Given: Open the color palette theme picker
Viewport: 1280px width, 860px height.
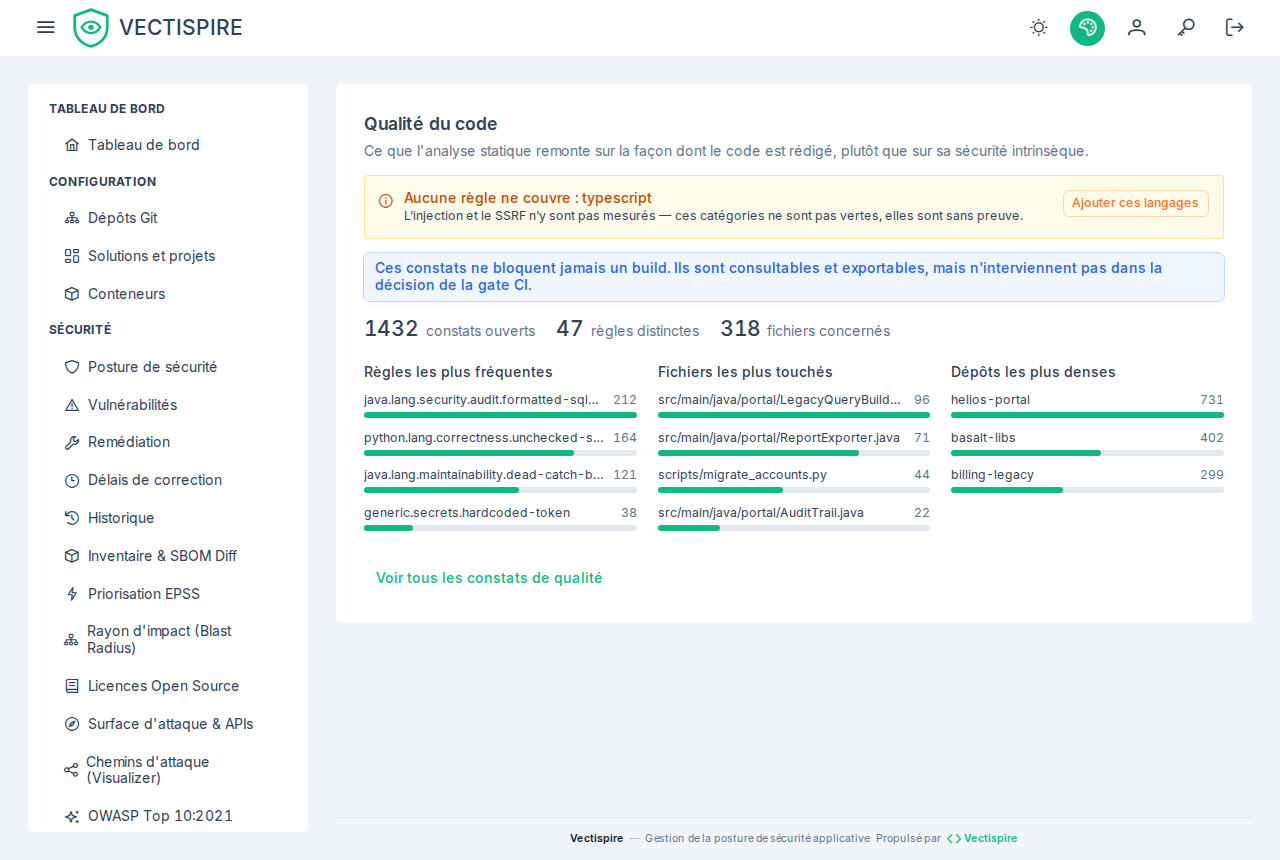Looking at the screenshot, I should pos(1087,27).
